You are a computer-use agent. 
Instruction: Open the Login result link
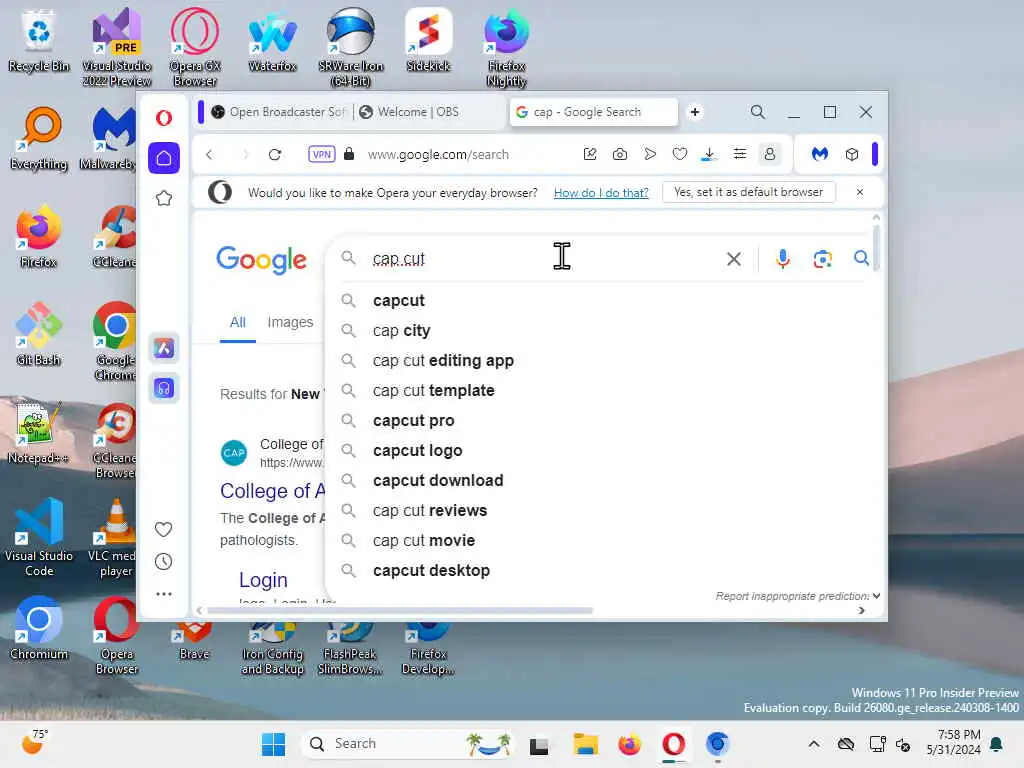coord(263,580)
